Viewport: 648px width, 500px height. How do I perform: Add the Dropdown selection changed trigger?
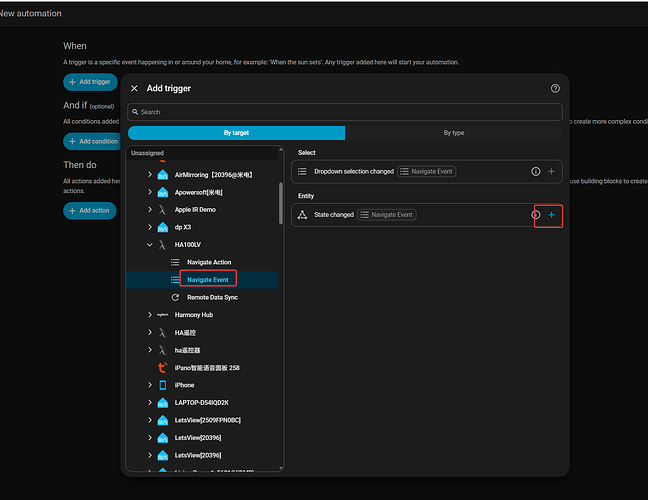pyautogui.click(x=551, y=171)
